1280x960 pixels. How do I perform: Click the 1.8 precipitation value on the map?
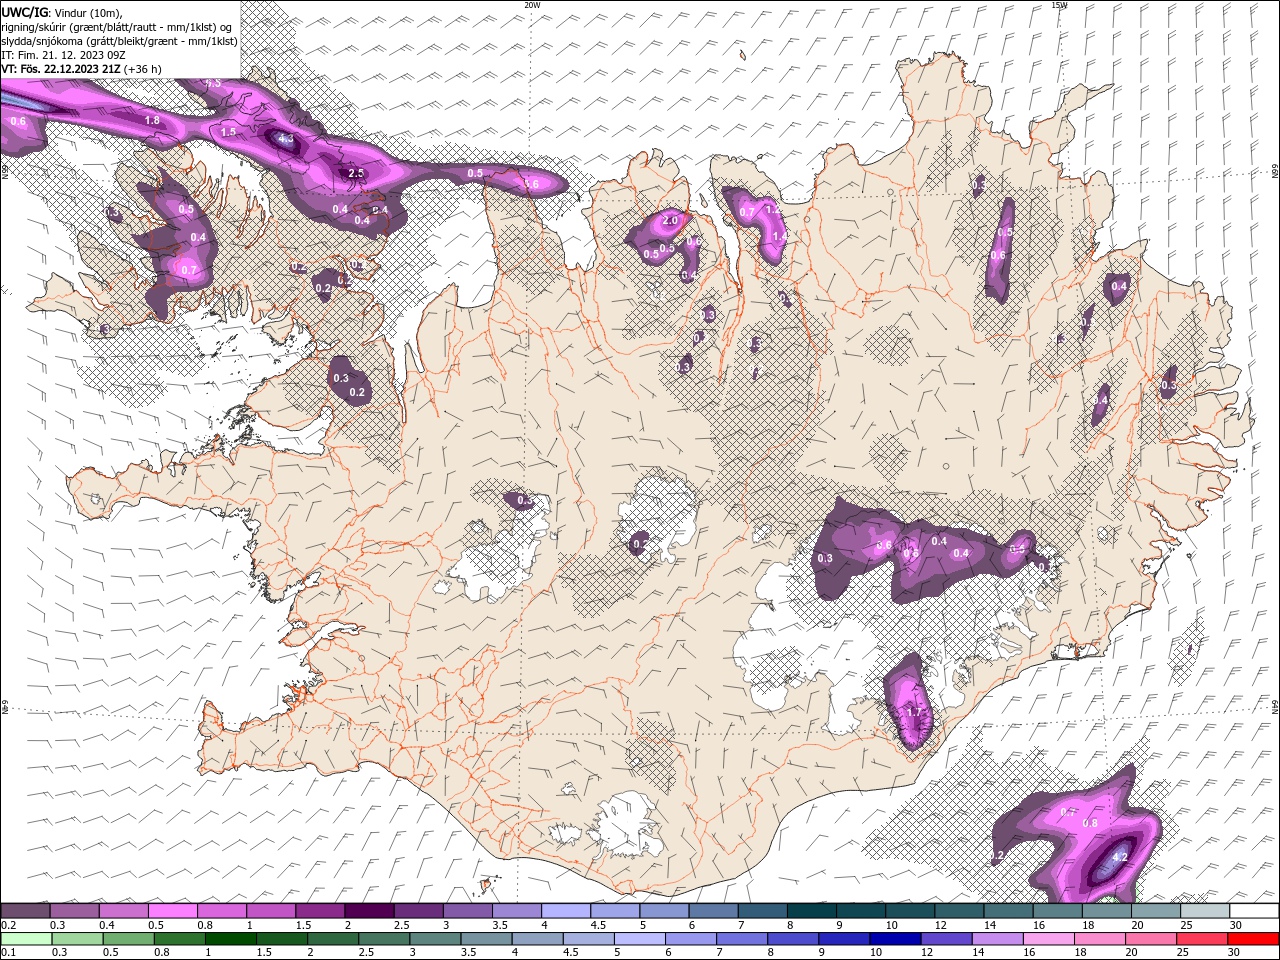click(x=152, y=120)
